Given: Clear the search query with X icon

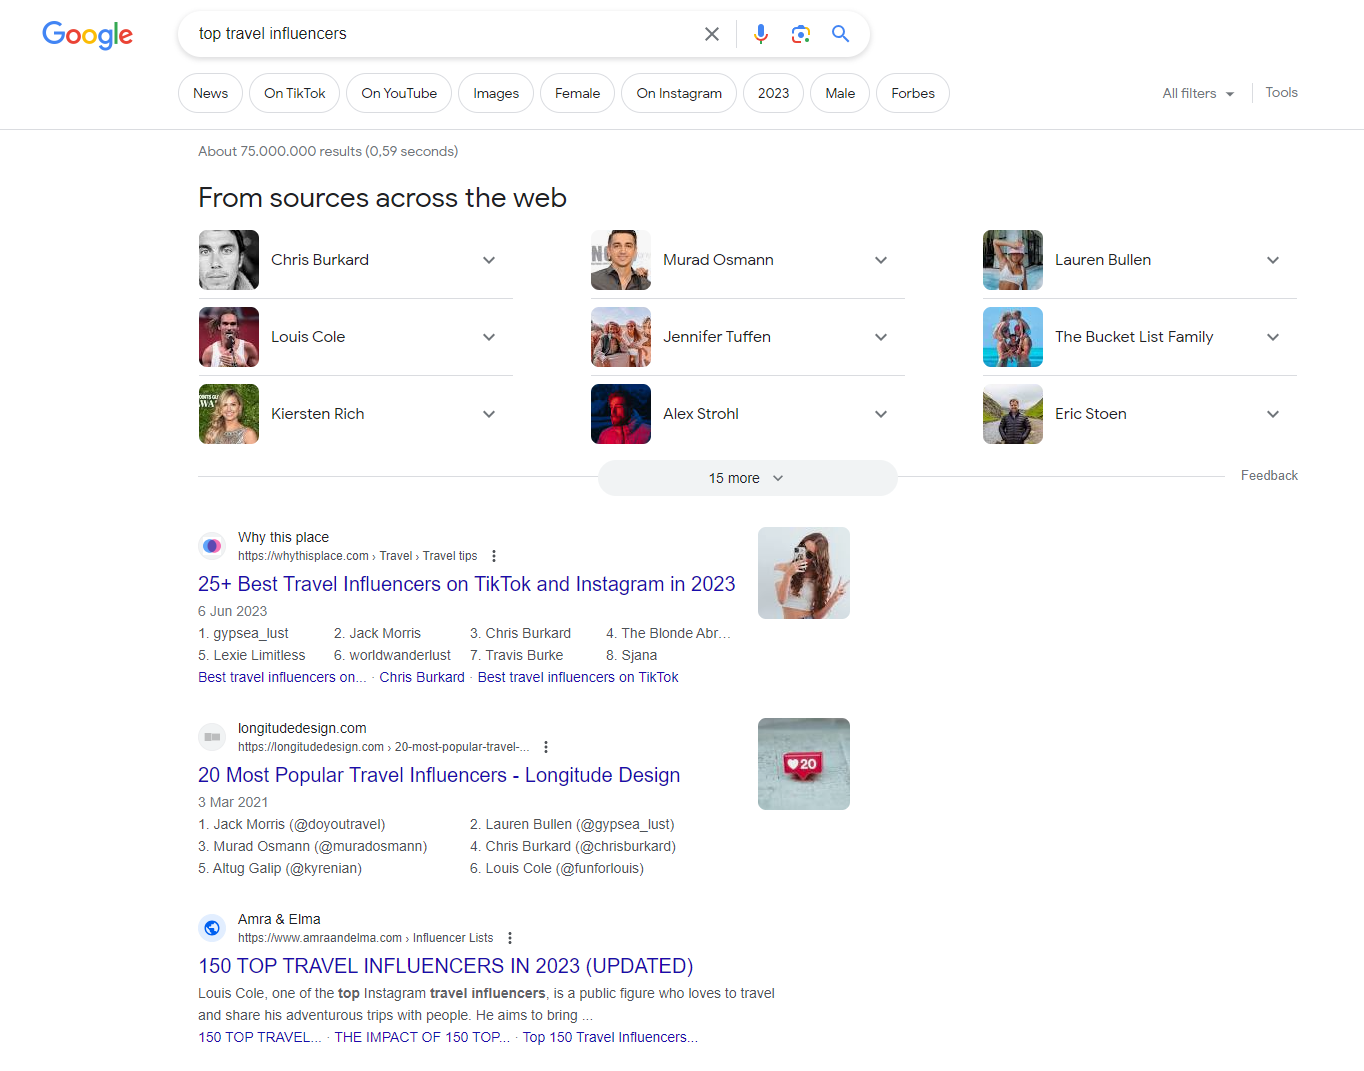Looking at the screenshot, I should point(712,34).
